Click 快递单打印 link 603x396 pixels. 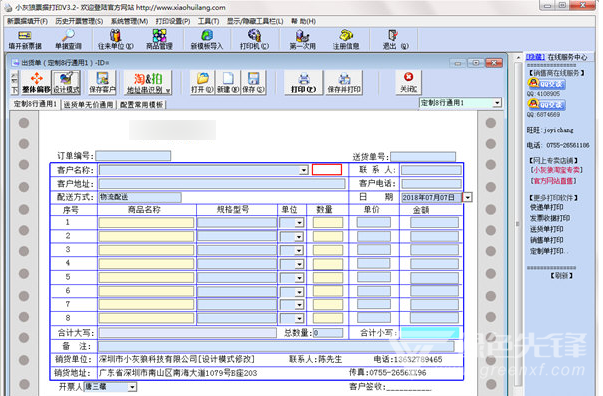[546, 207]
